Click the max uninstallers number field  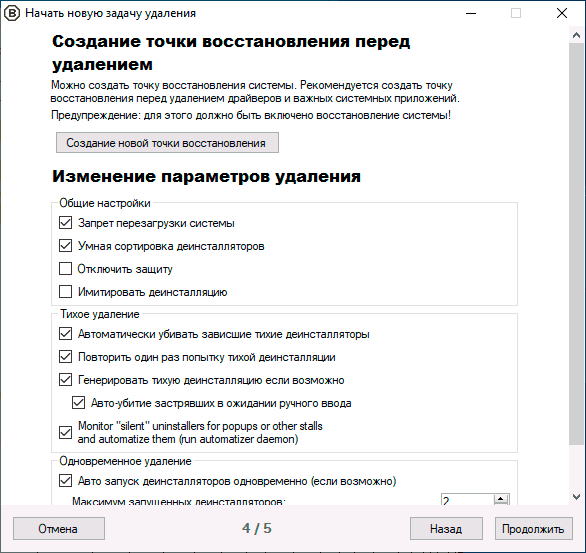pos(467,499)
